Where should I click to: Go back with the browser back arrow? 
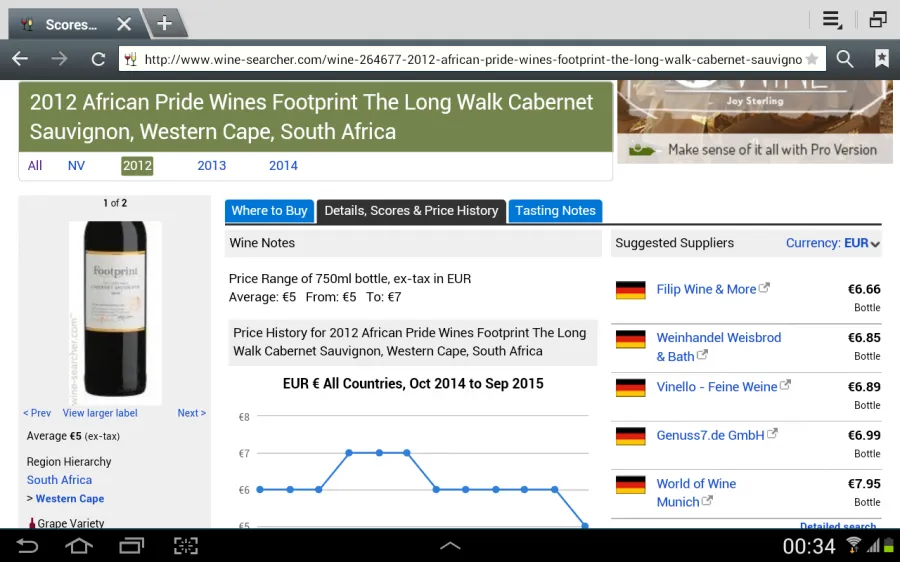tap(20, 59)
